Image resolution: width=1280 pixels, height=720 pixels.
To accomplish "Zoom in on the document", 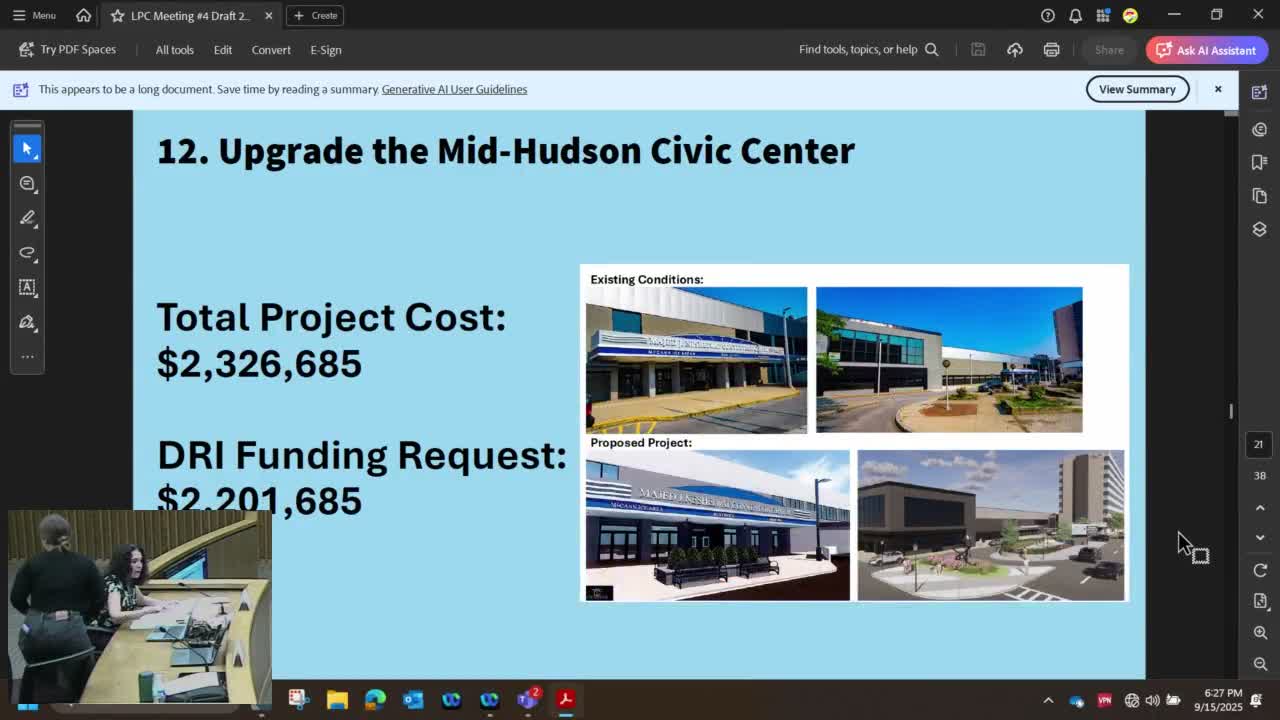I will (1260, 633).
